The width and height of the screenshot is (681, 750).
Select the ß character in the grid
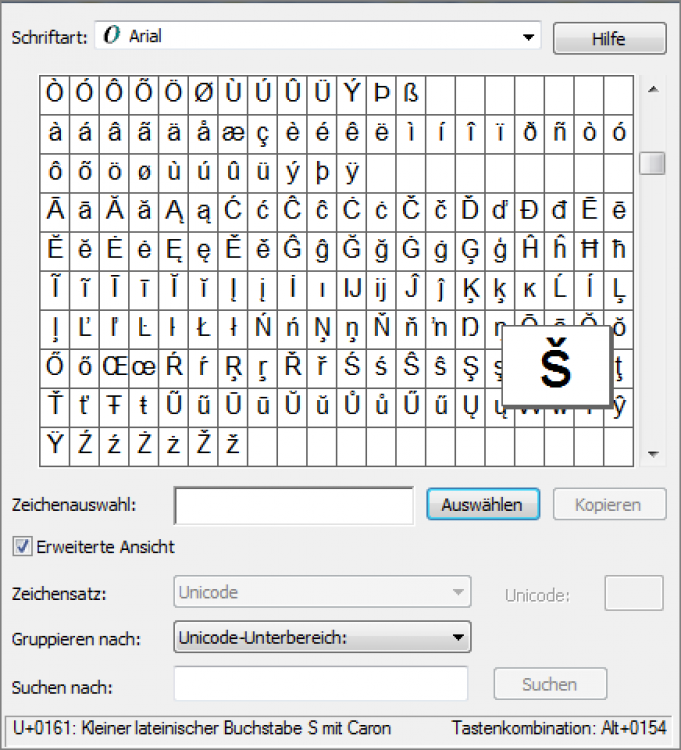411,94
